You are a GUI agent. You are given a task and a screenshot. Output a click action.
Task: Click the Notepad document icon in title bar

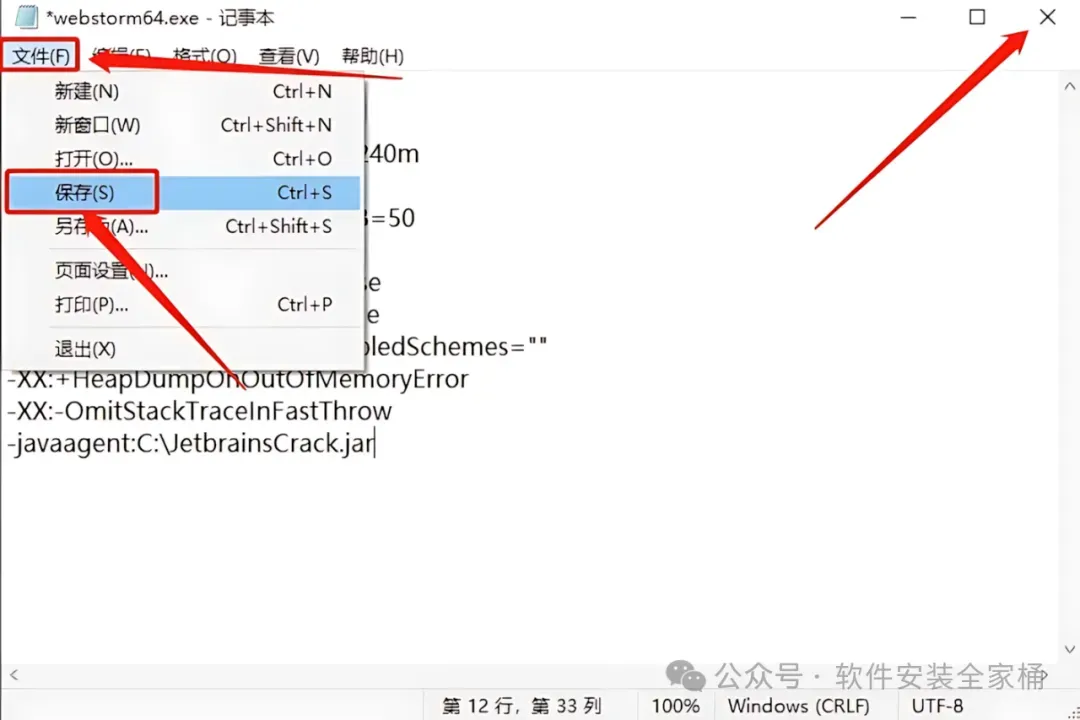coord(25,17)
